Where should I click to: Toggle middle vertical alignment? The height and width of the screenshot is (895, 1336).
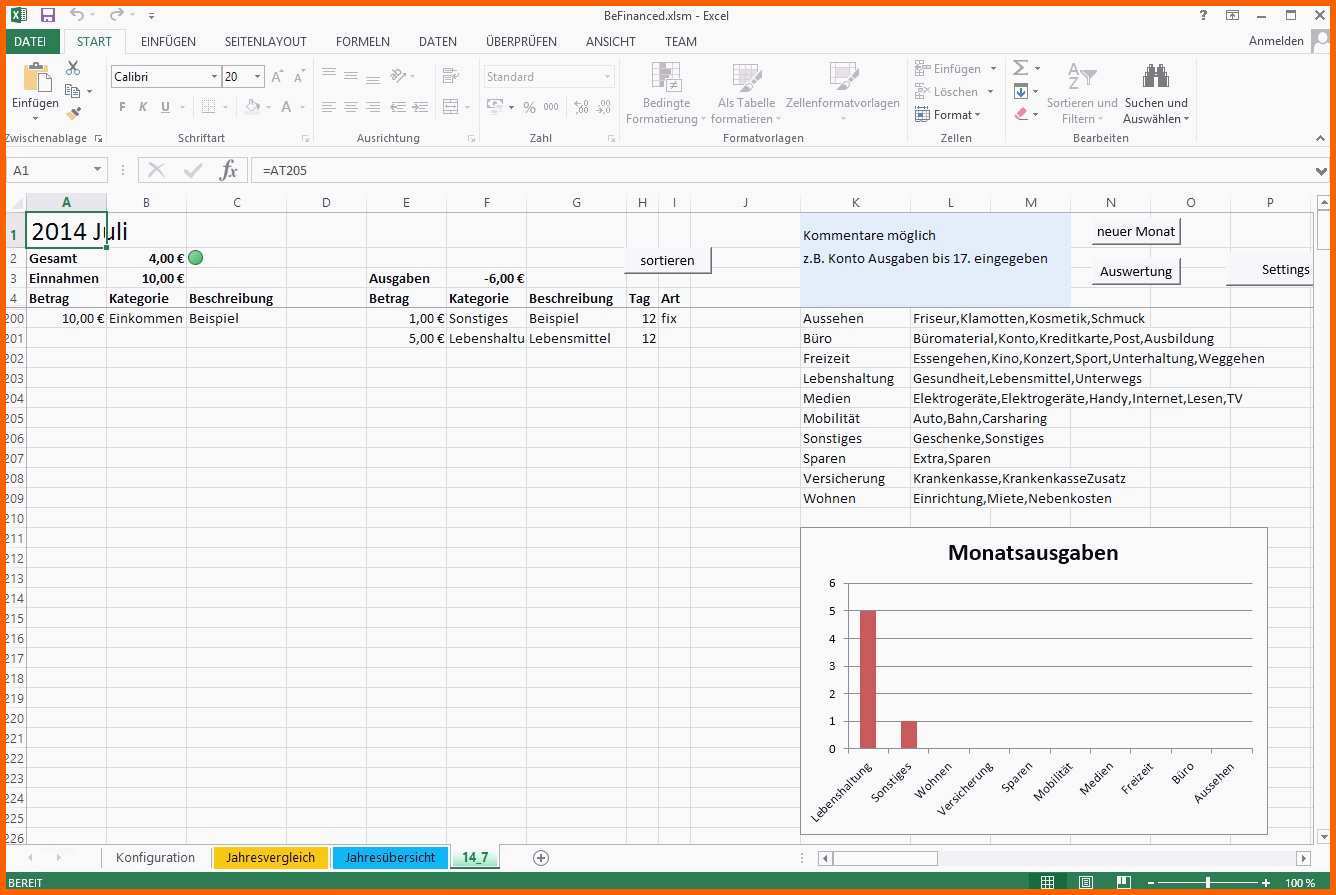point(351,76)
